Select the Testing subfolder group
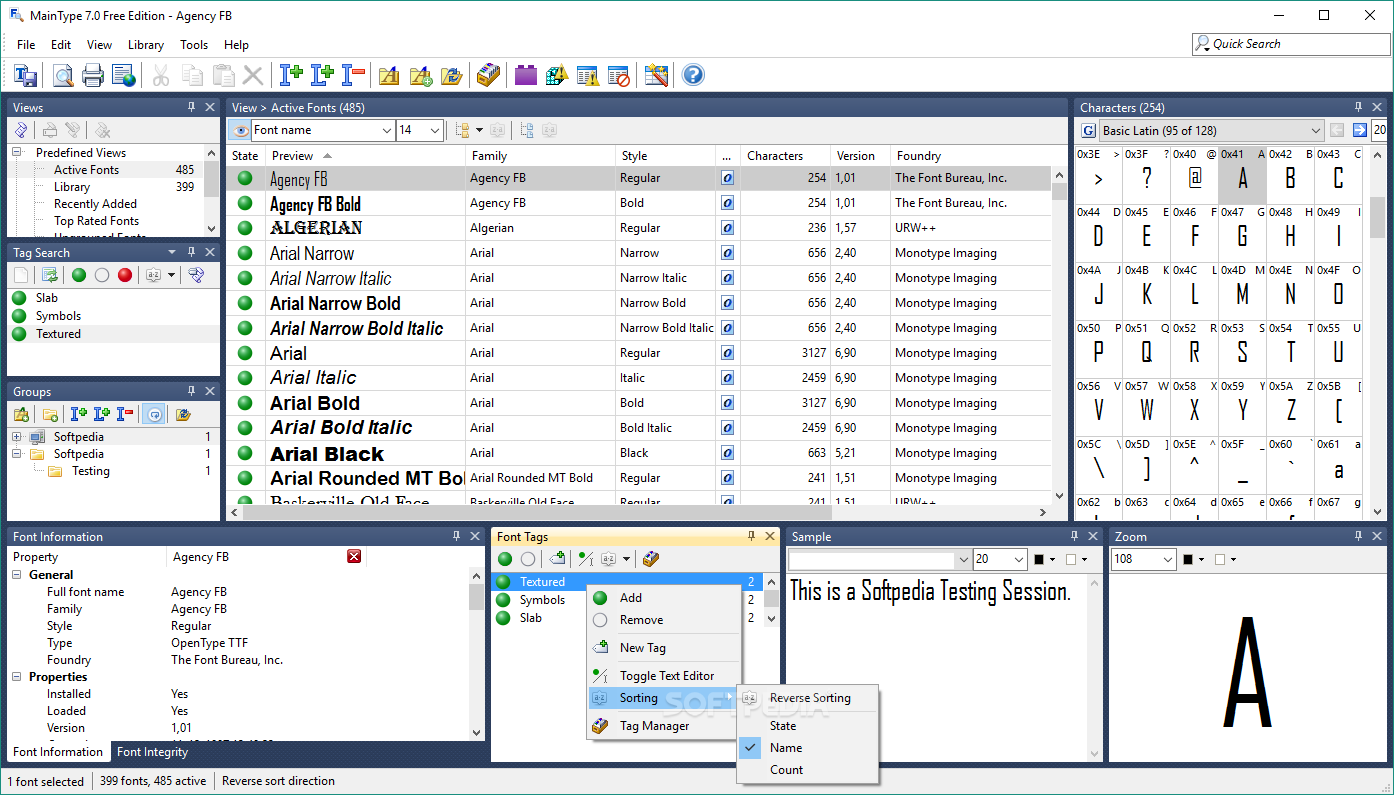 pyautogui.click(x=91, y=471)
